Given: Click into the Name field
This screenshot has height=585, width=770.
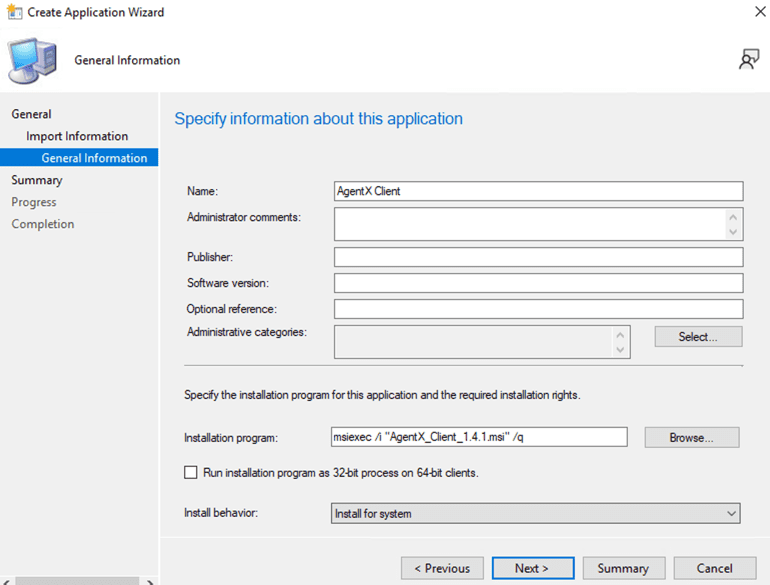Looking at the screenshot, I should (539, 191).
